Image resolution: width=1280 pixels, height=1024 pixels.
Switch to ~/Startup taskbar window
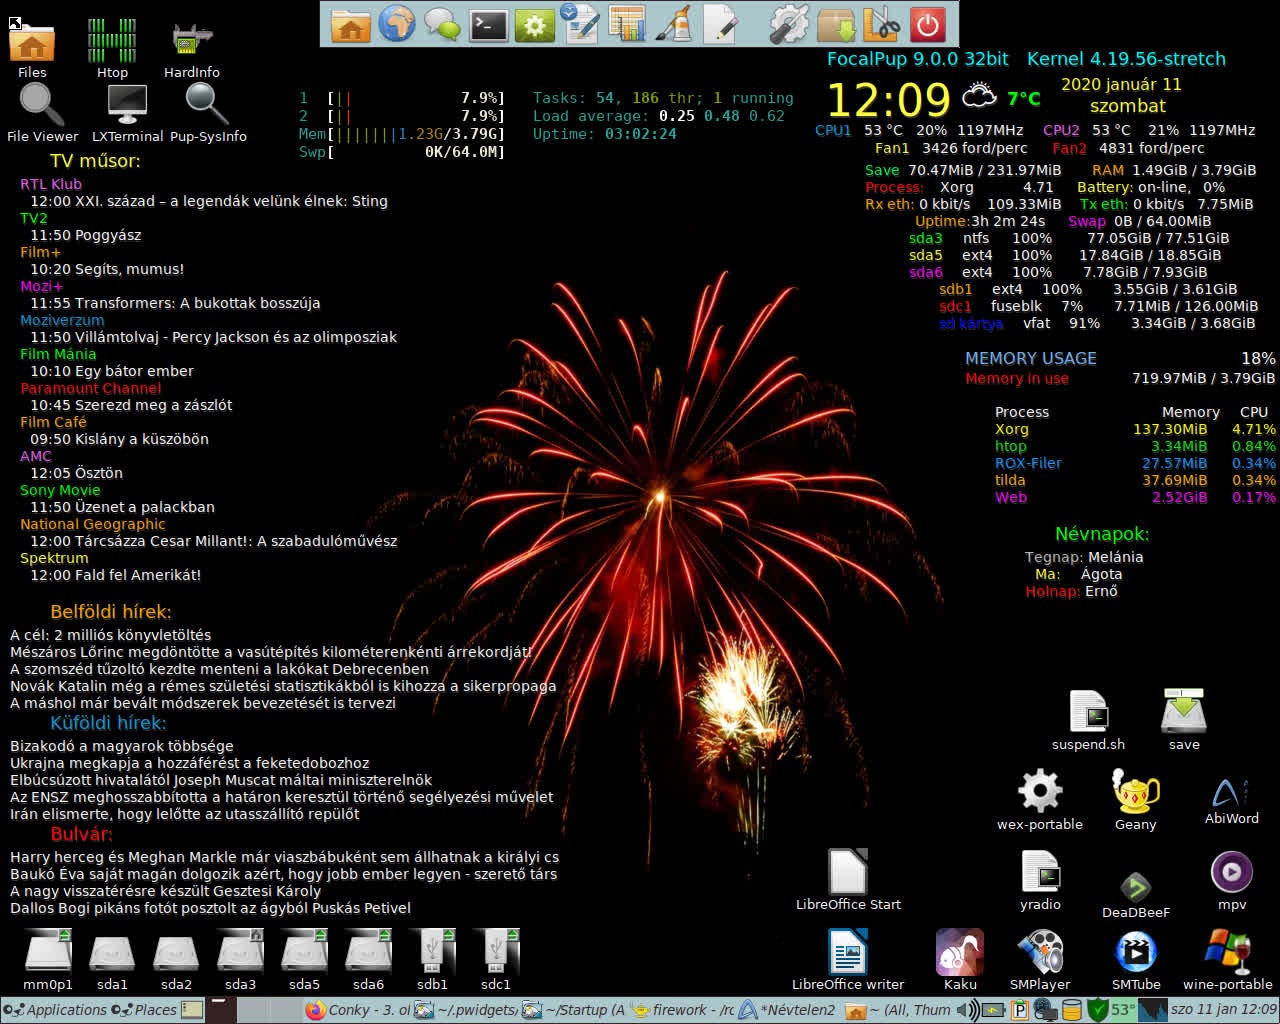(x=573, y=1010)
